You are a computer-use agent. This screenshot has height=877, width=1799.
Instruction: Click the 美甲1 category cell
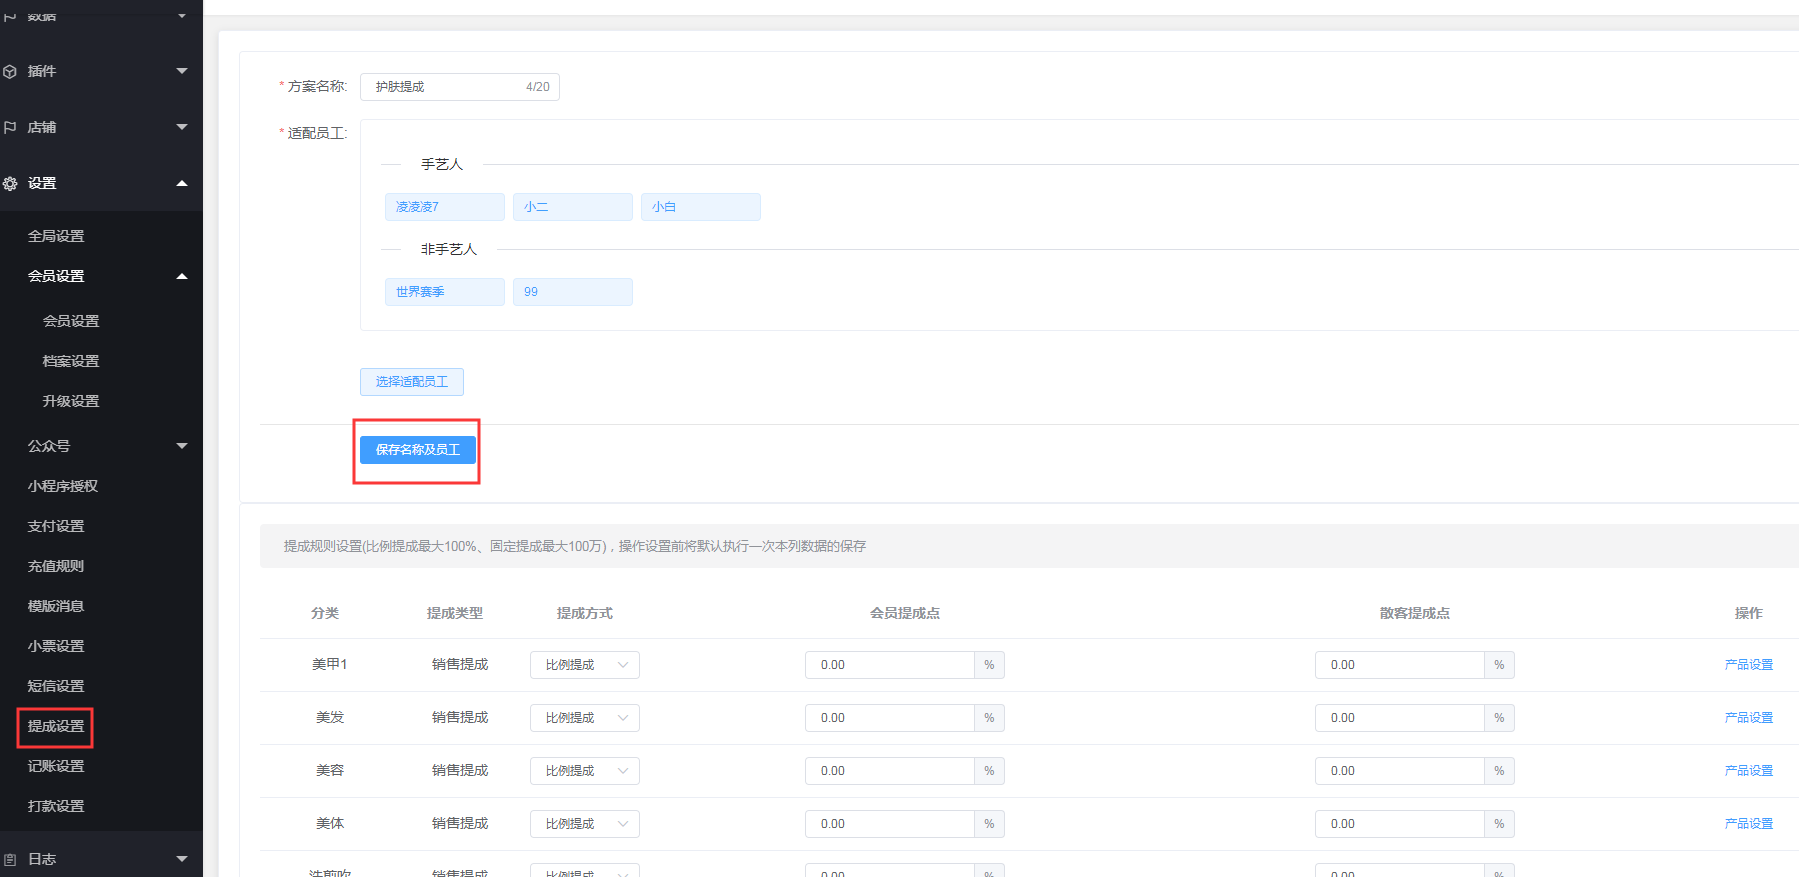click(x=329, y=665)
